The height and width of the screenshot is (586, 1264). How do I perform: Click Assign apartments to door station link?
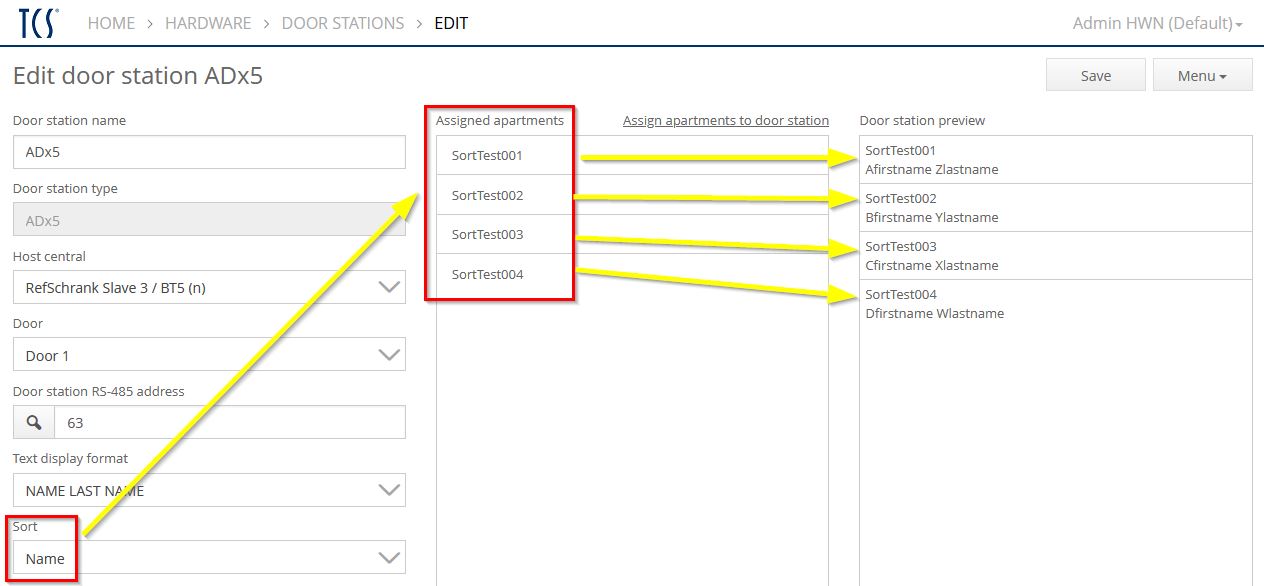click(x=725, y=121)
